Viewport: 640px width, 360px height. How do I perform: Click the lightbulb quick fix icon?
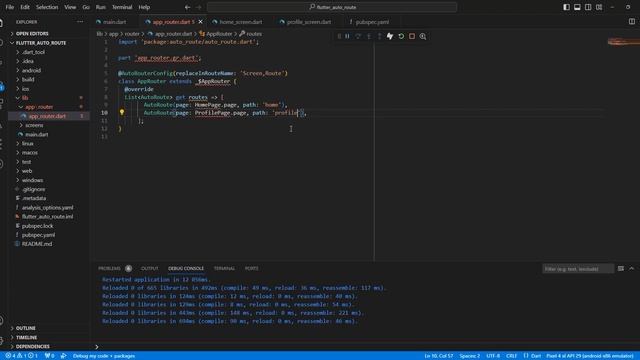coord(122,112)
